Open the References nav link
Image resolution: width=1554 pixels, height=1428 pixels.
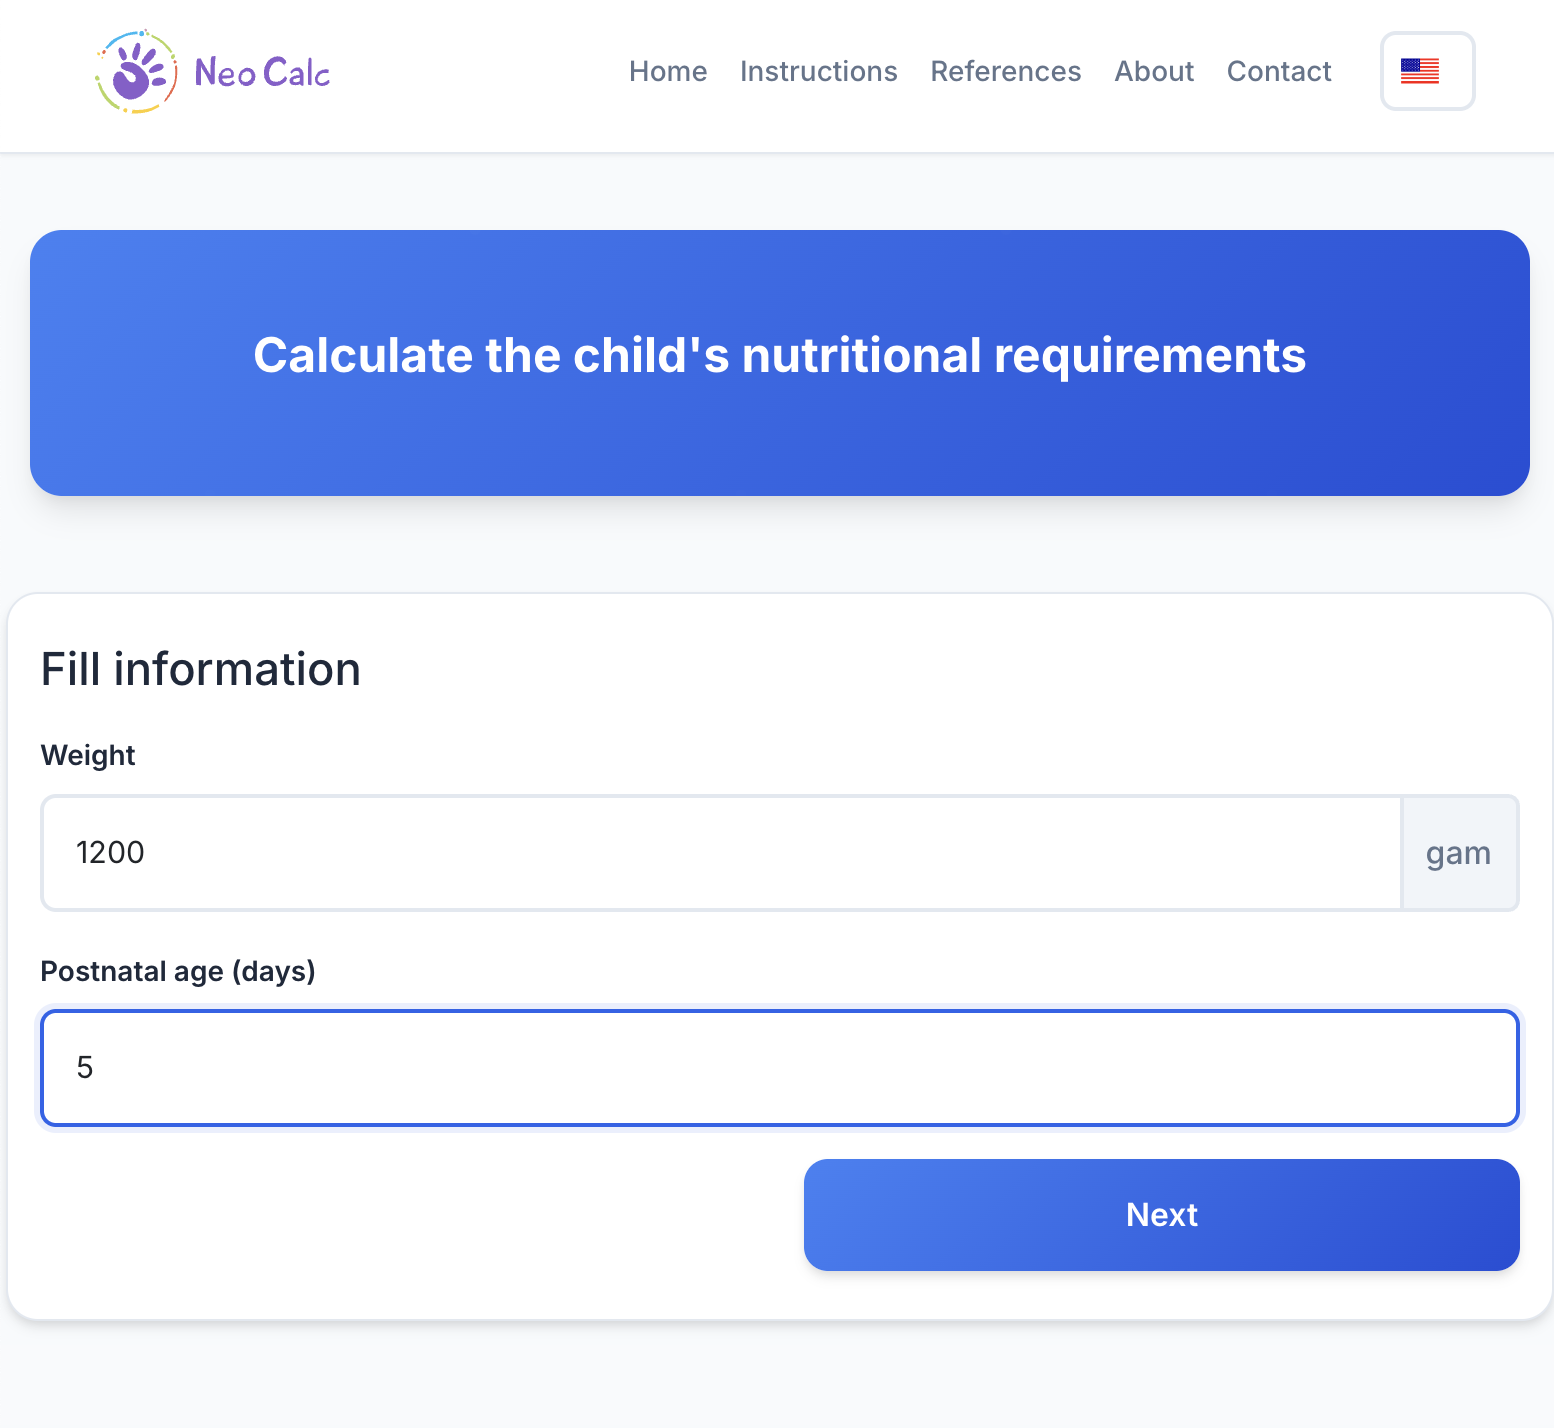pos(1005,71)
